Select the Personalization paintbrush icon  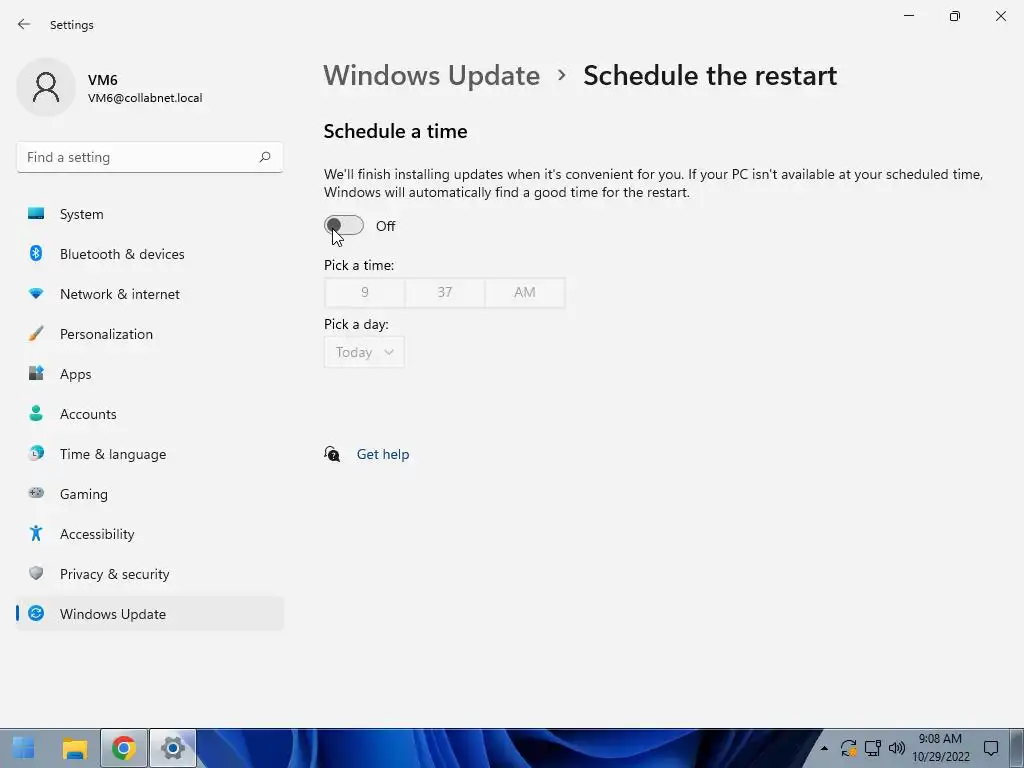[x=36, y=334]
